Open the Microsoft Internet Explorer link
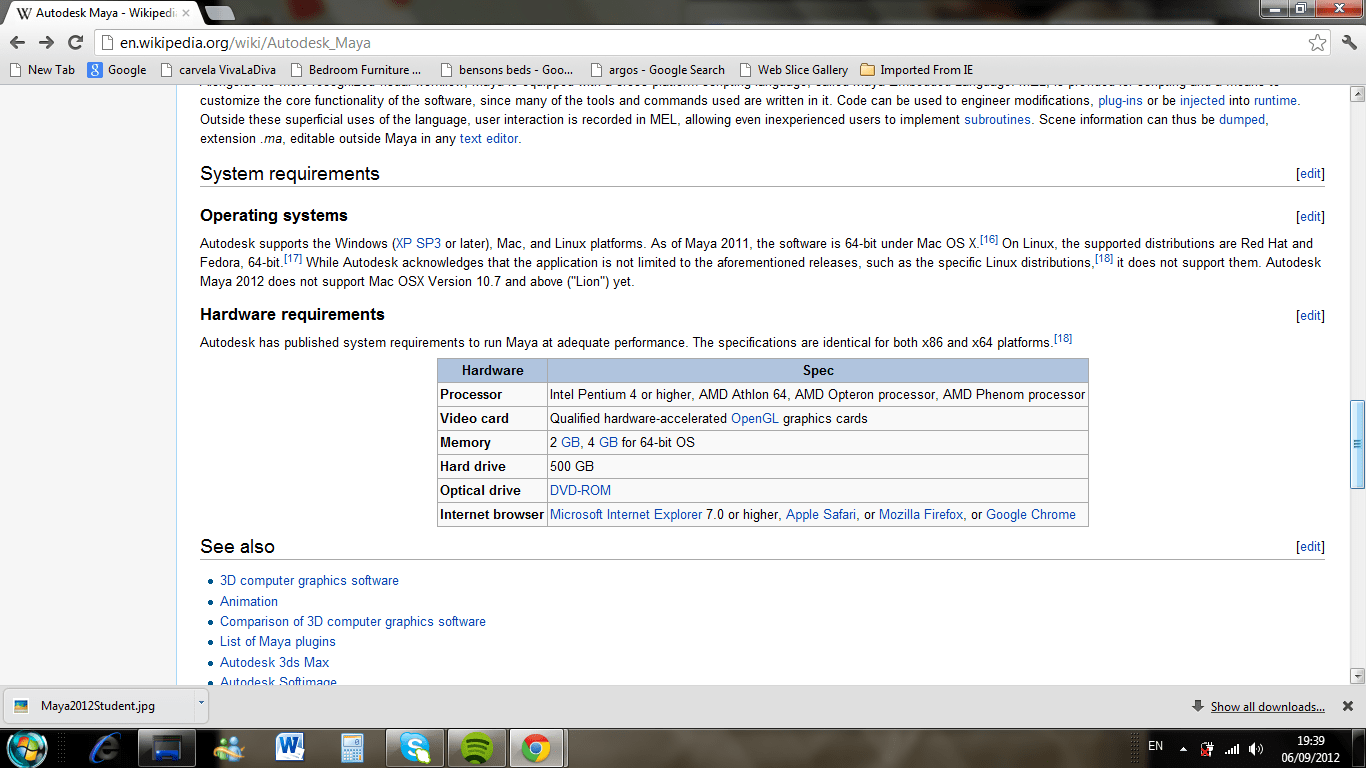 coord(626,515)
